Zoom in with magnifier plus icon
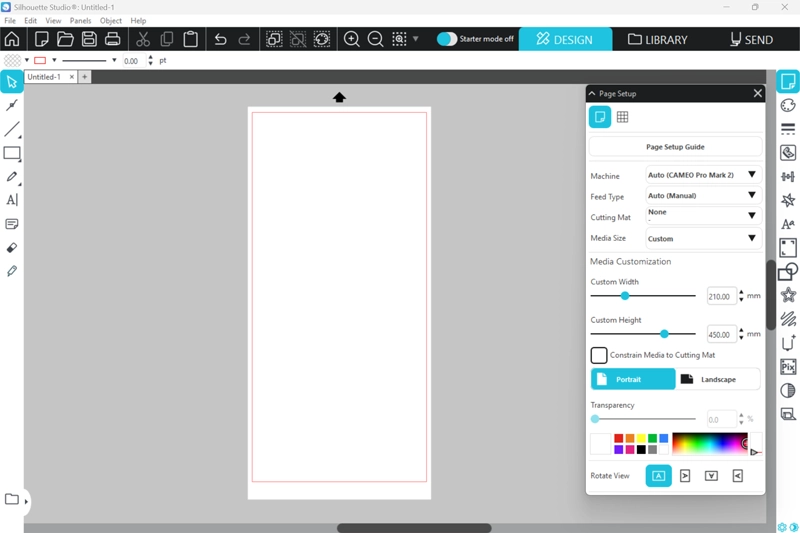Screen dimensions: 800x533 pyautogui.click(x=352, y=40)
